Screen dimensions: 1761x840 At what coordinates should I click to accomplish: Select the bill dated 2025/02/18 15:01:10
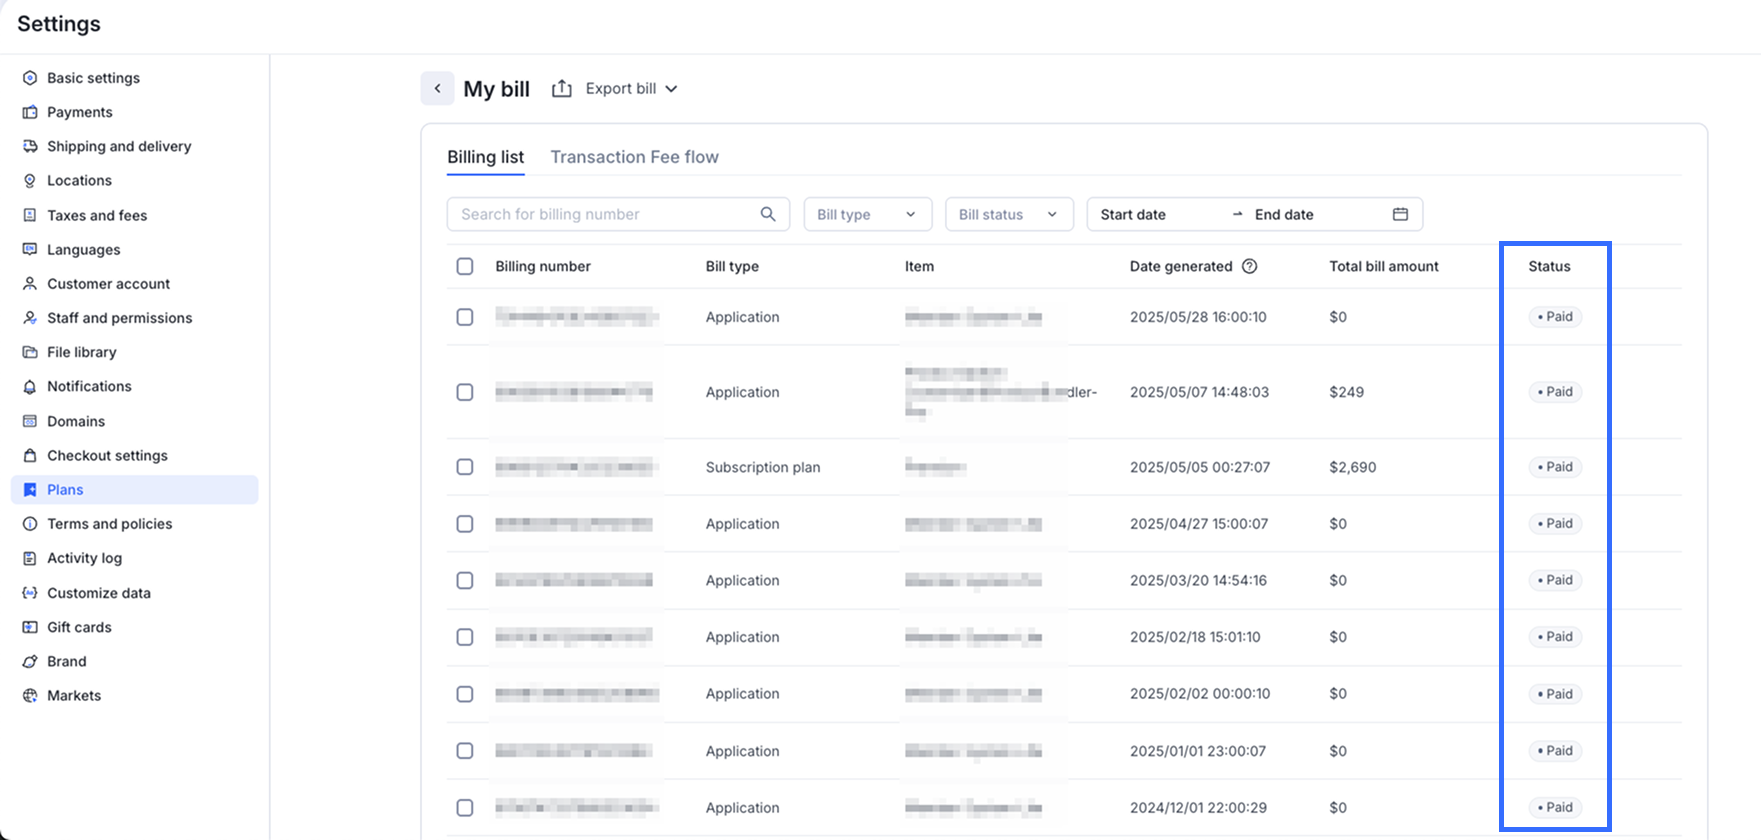(x=465, y=637)
